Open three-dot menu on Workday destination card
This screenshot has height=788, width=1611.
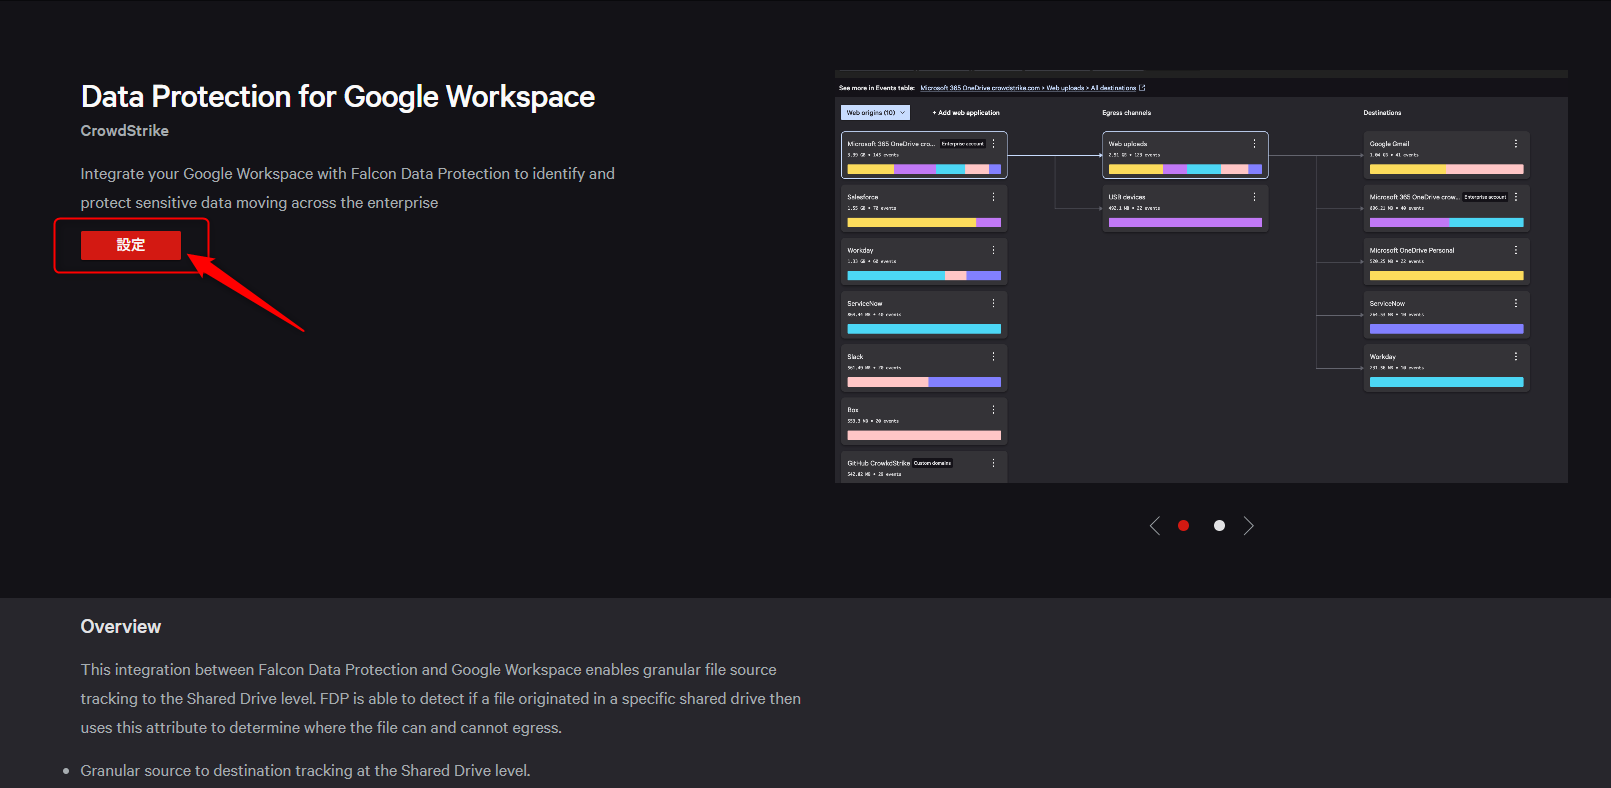1516,356
